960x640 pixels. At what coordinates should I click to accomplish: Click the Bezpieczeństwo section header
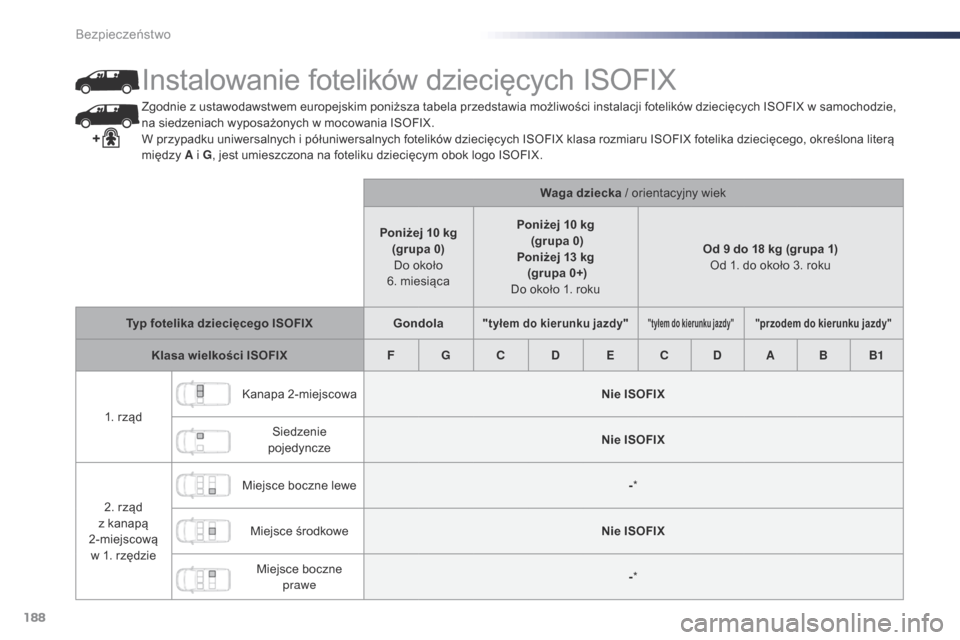click(123, 34)
